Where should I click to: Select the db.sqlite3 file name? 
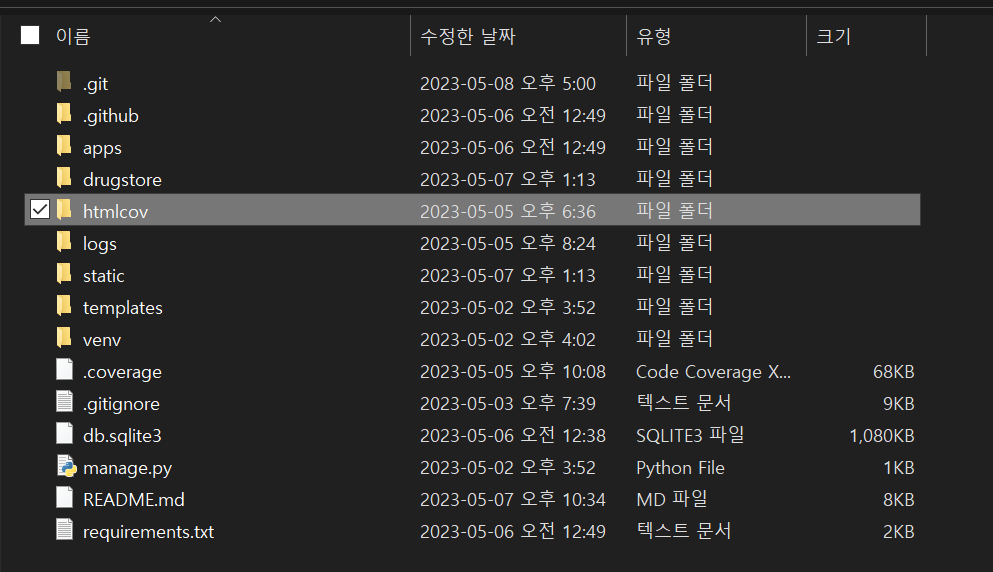click(x=122, y=436)
